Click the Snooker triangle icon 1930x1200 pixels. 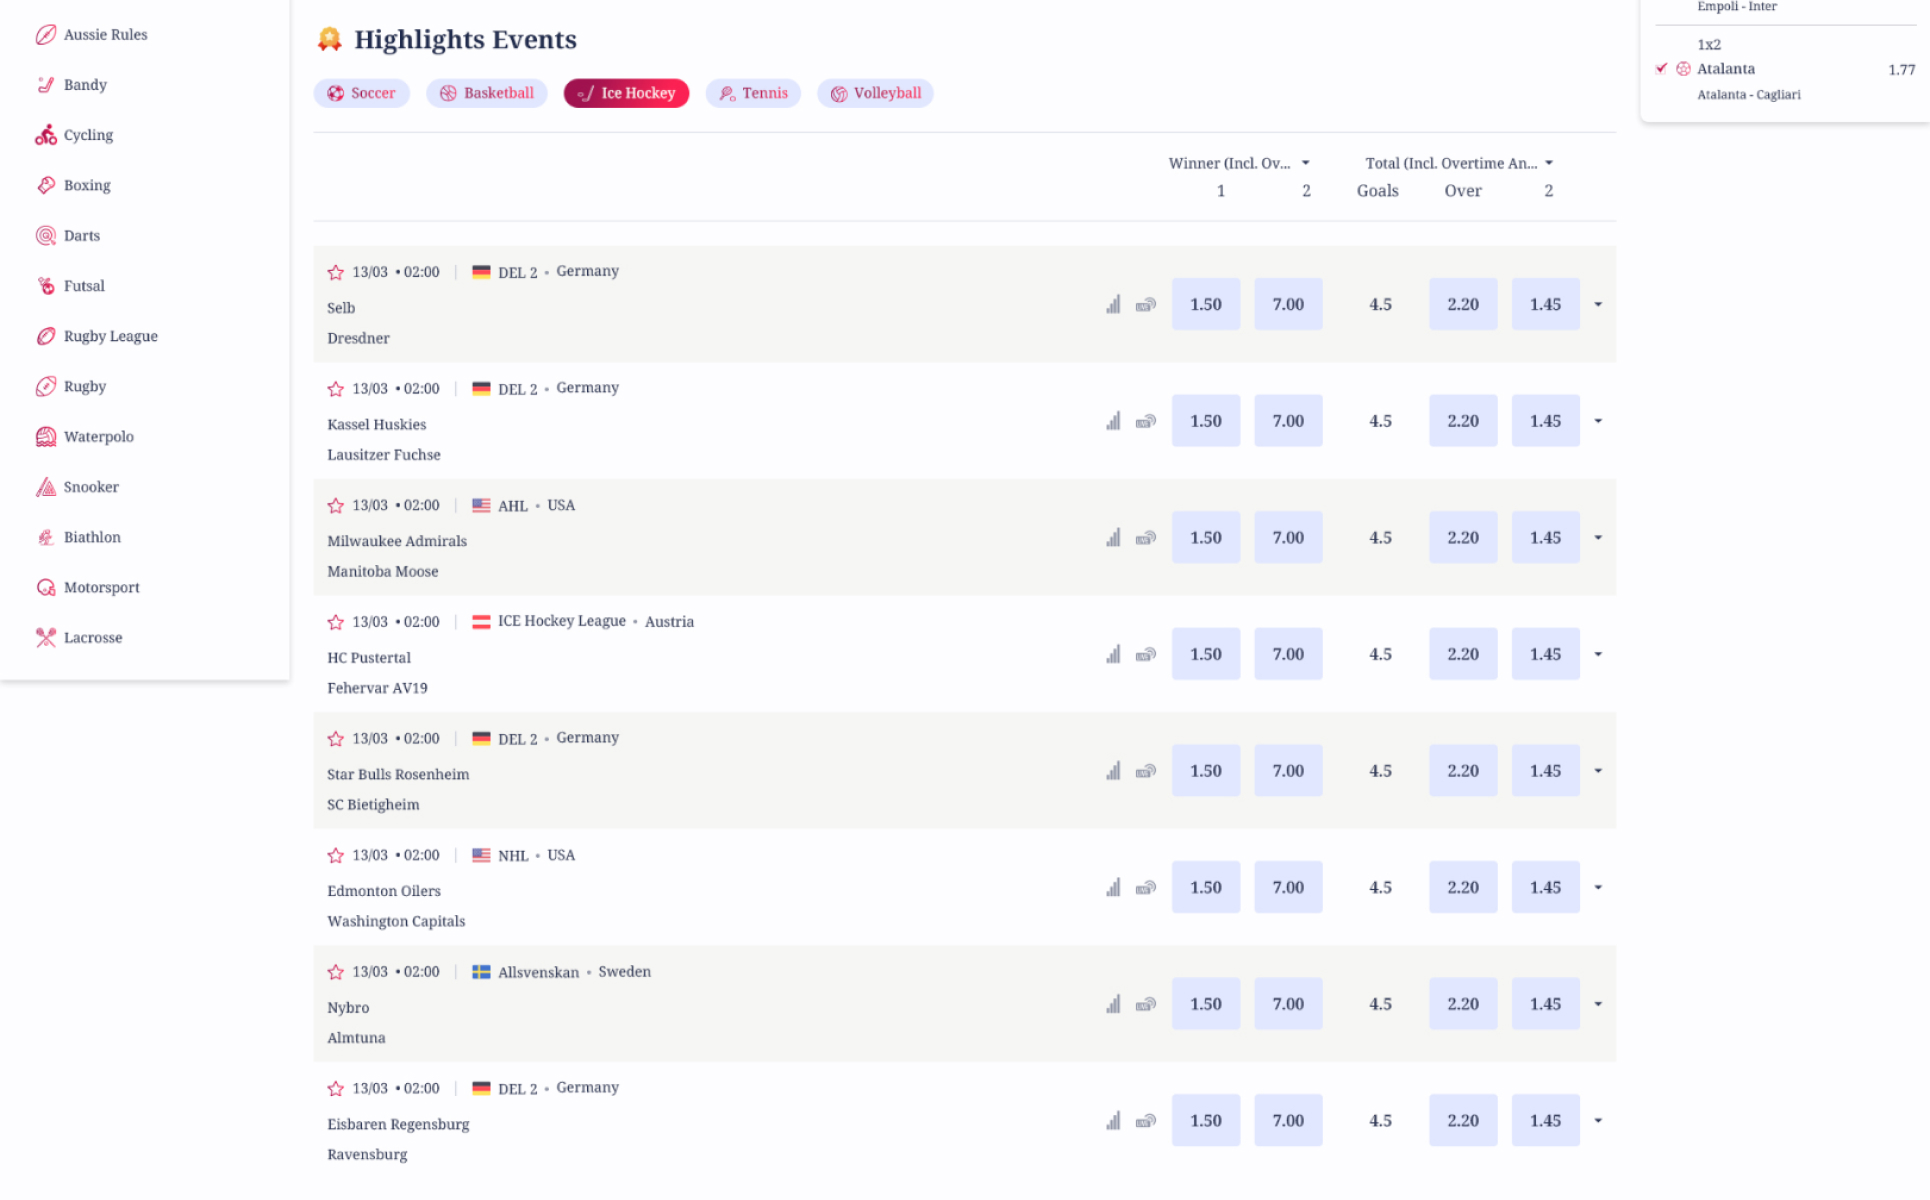[46, 487]
